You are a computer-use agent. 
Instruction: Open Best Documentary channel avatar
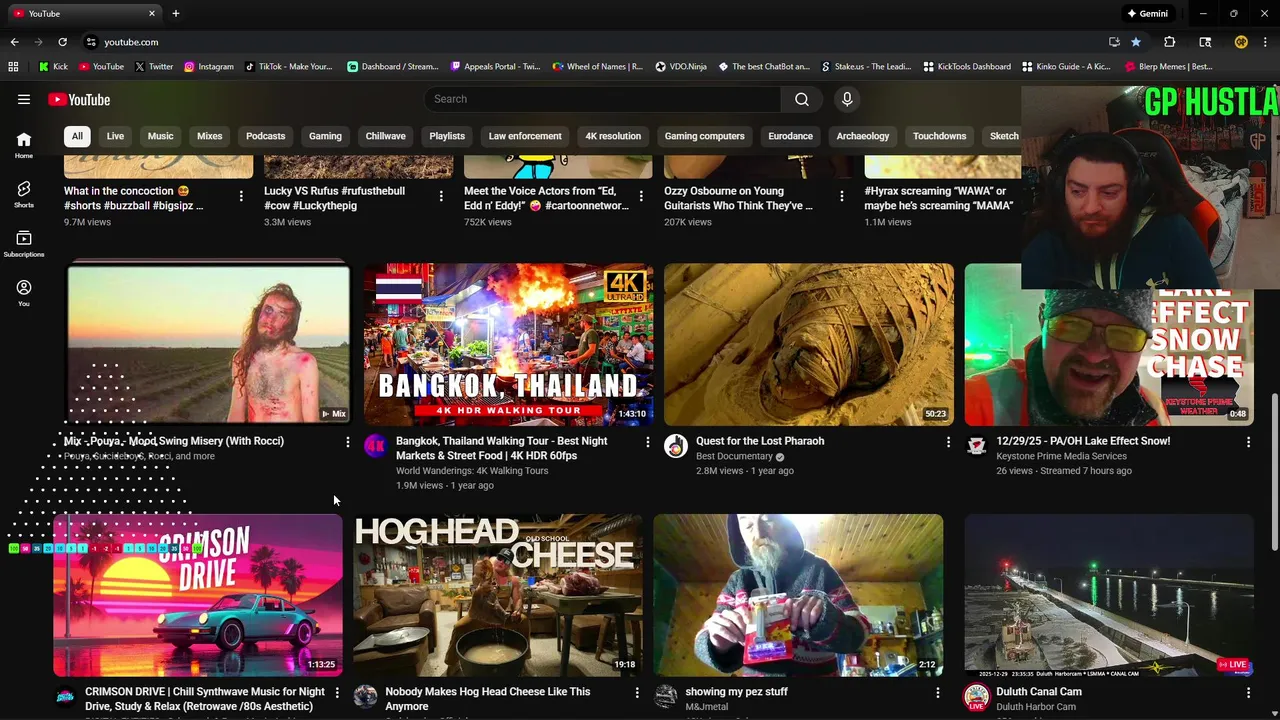[676, 446]
